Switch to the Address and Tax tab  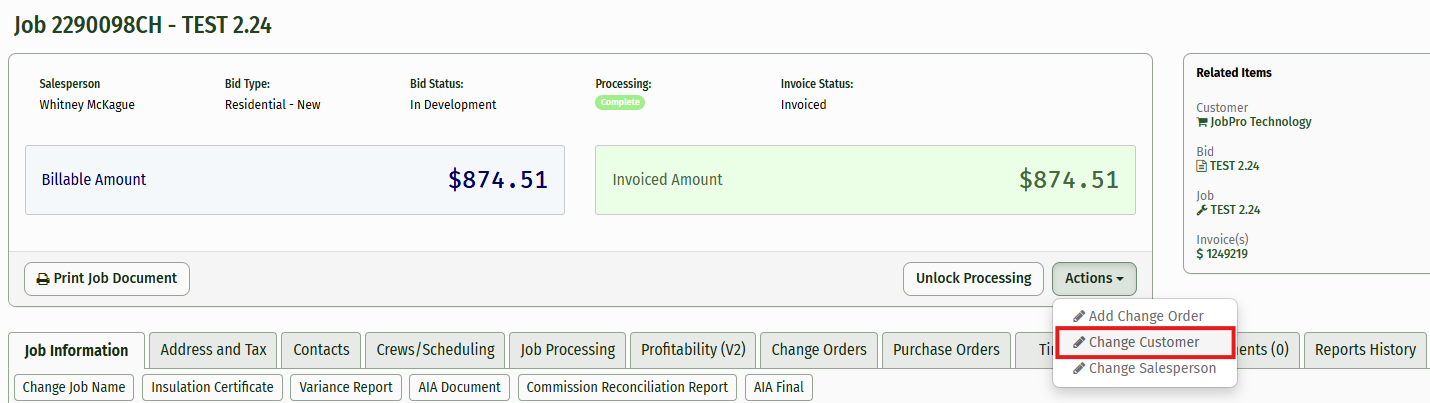pyautogui.click(x=214, y=350)
